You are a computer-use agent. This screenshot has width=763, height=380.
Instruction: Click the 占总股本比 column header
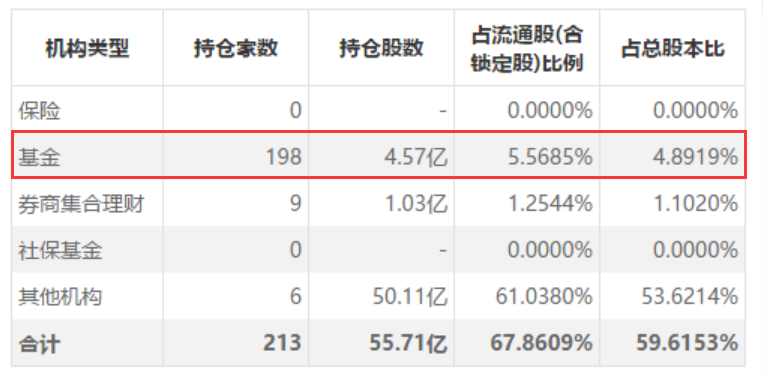[x=672, y=49]
